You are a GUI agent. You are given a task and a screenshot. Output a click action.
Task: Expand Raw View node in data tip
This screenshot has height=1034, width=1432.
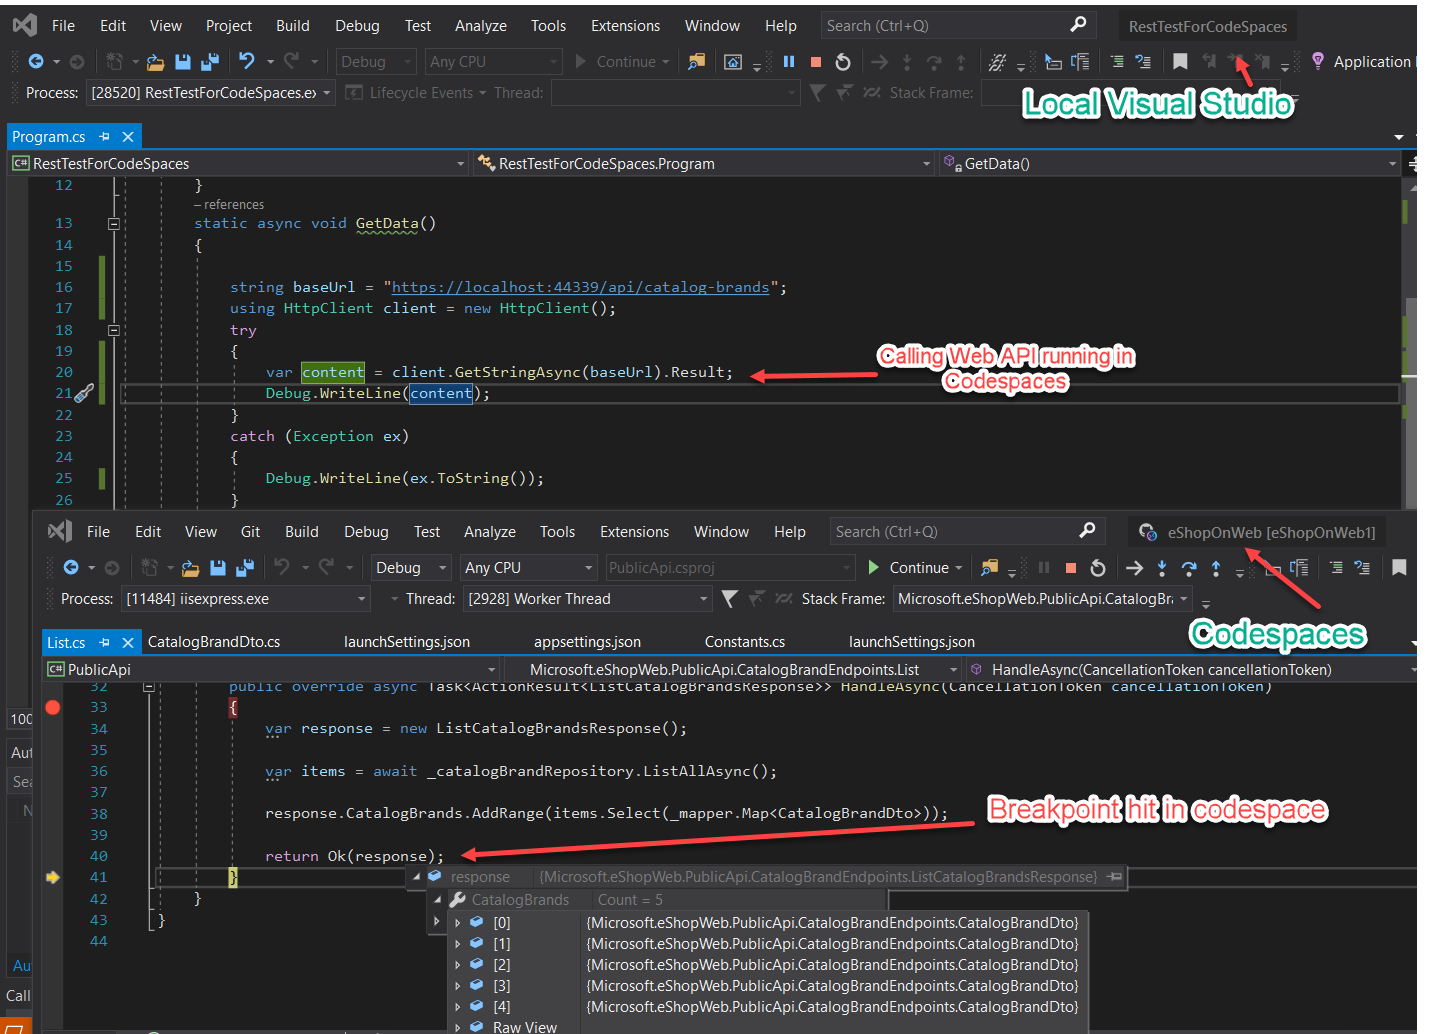[458, 1027]
